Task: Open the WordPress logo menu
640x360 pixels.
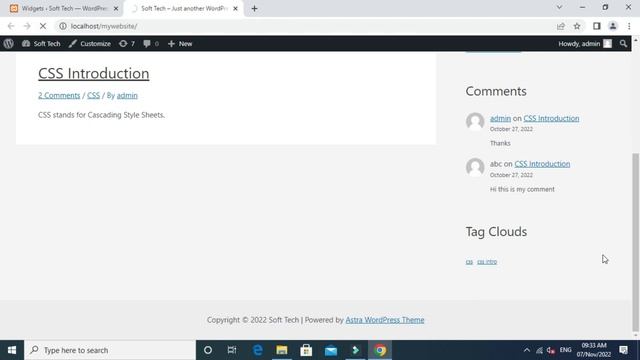Action: (x=9, y=44)
